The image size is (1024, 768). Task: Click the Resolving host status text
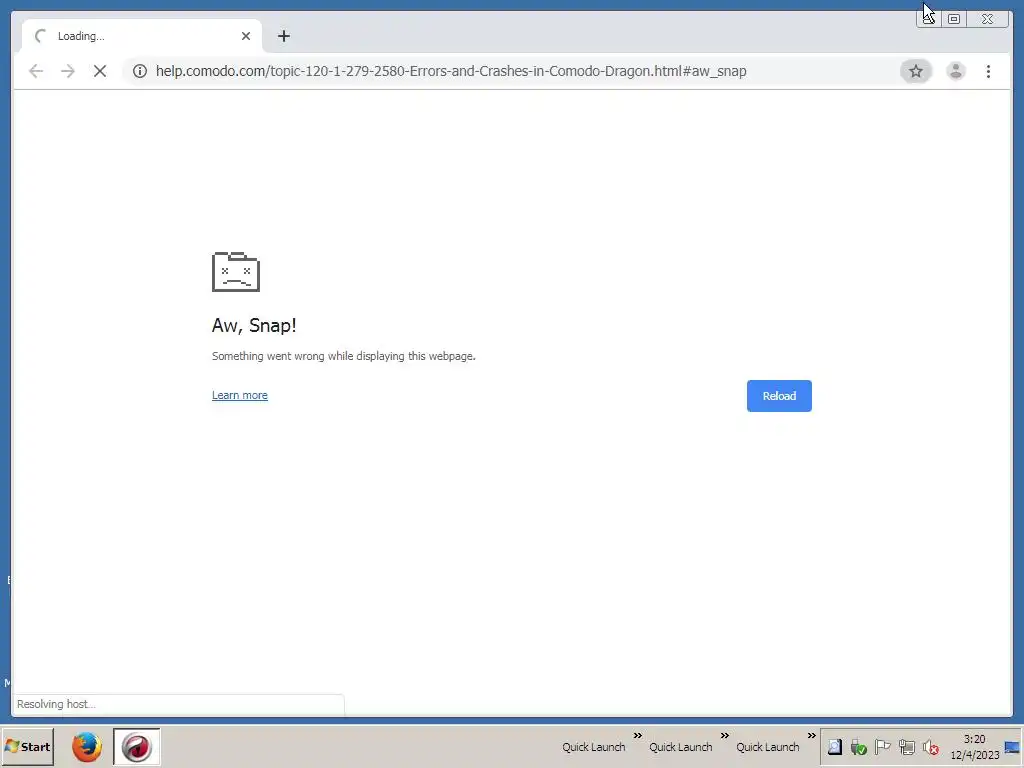point(56,704)
